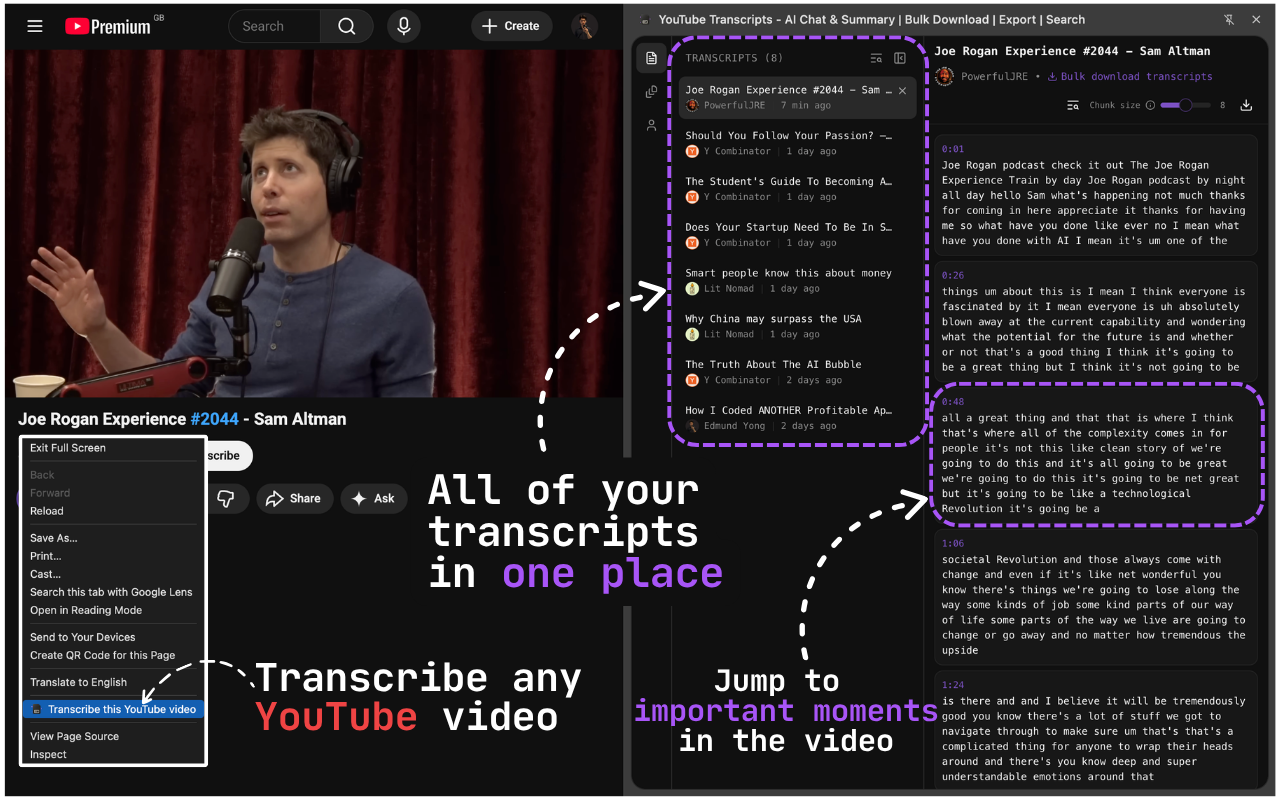This screenshot has width=1280, height=800.
Task: Collapse the transcripts list panel
Action: tap(900, 58)
